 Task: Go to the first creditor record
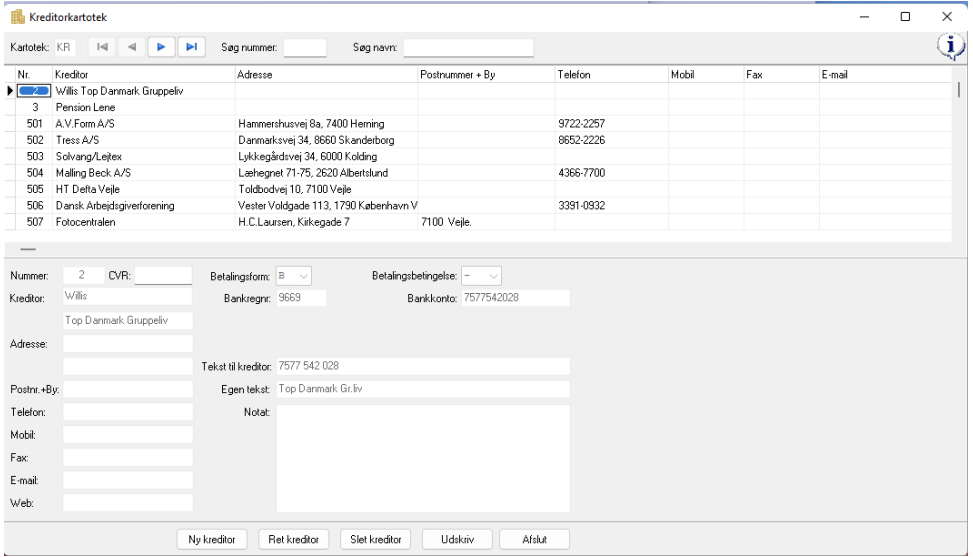tap(102, 47)
